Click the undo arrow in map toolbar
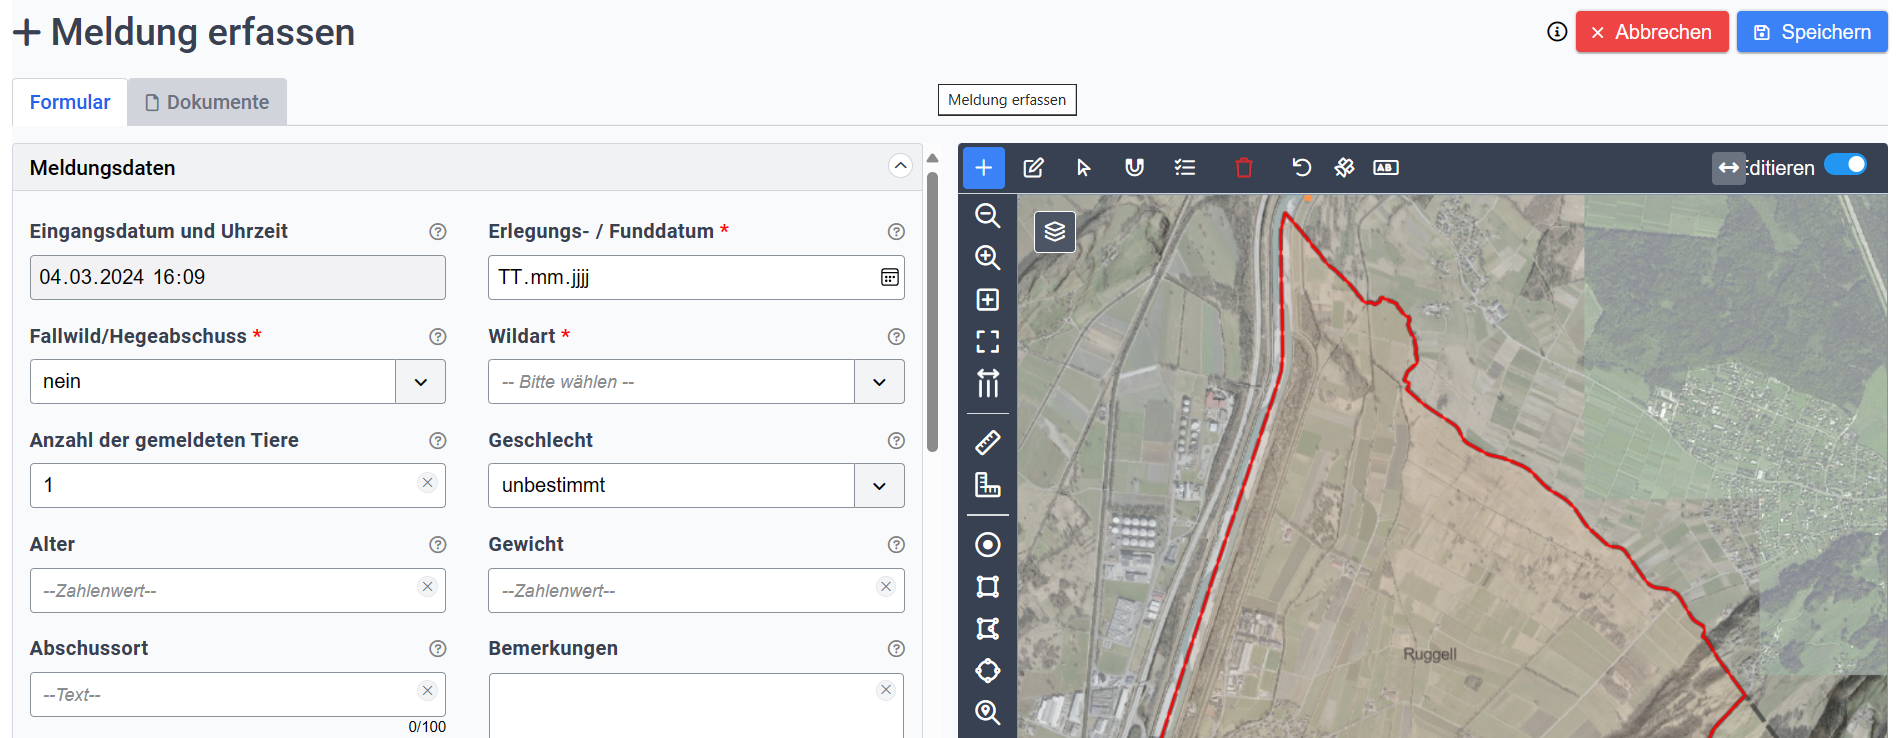This screenshot has height=738, width=1900. pos(1301,168)
